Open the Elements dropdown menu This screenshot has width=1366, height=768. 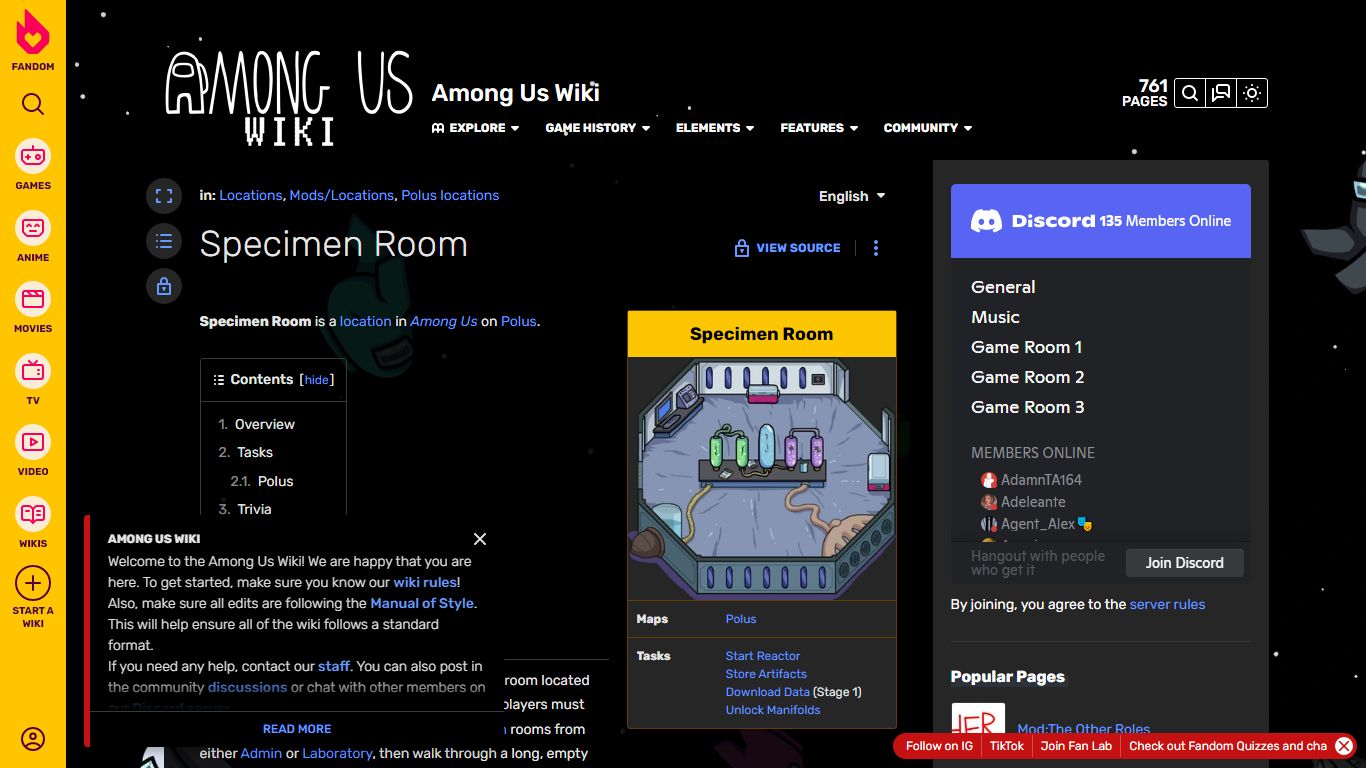[x=715, y=128]
